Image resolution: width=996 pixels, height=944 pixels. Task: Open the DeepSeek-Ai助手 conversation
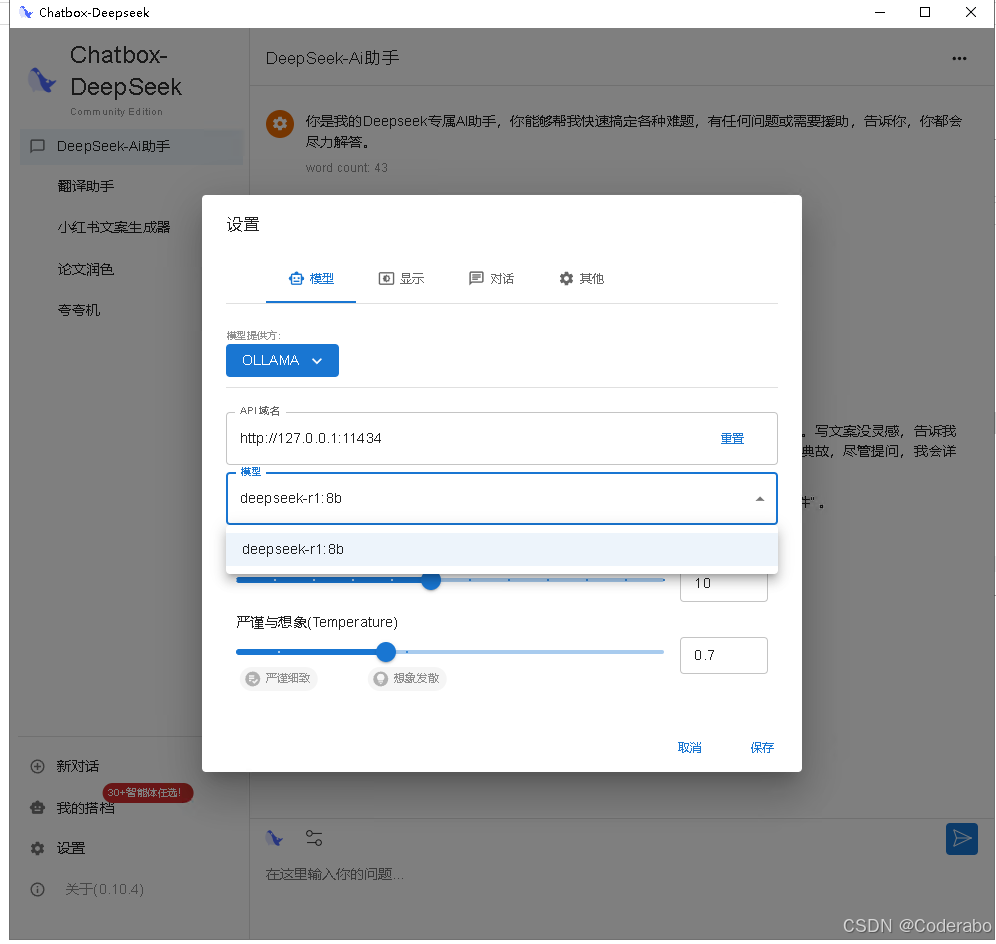[x=131, y=146]
